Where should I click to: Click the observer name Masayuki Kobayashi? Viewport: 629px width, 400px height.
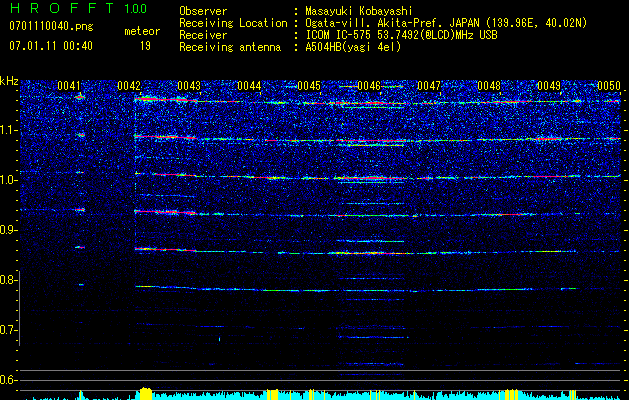click(x=358, y=11)
